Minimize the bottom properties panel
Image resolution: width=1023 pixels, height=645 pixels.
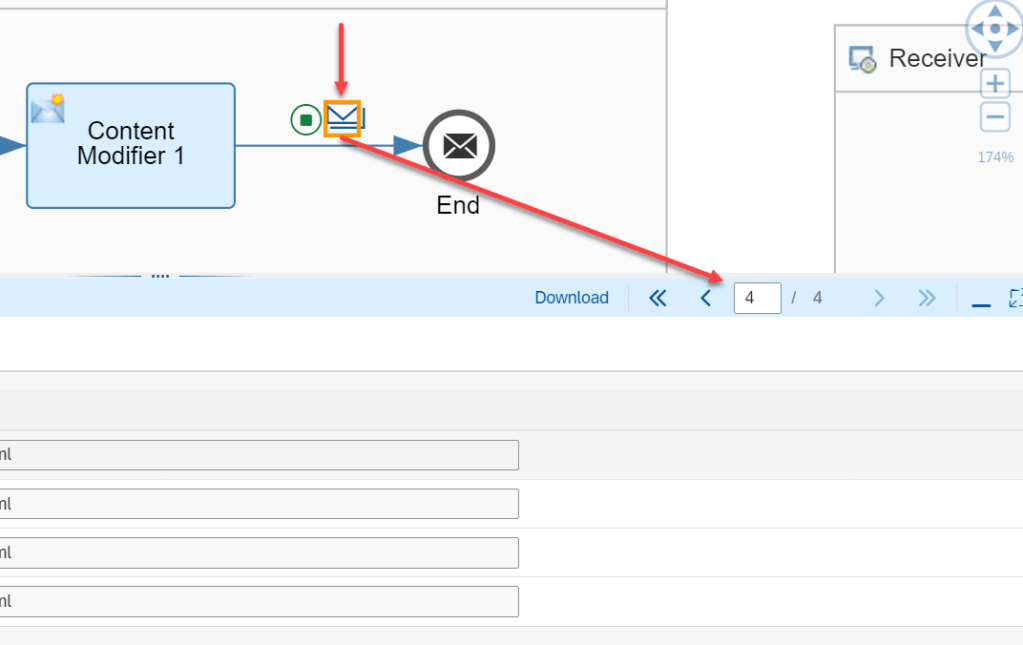point(981,298)
